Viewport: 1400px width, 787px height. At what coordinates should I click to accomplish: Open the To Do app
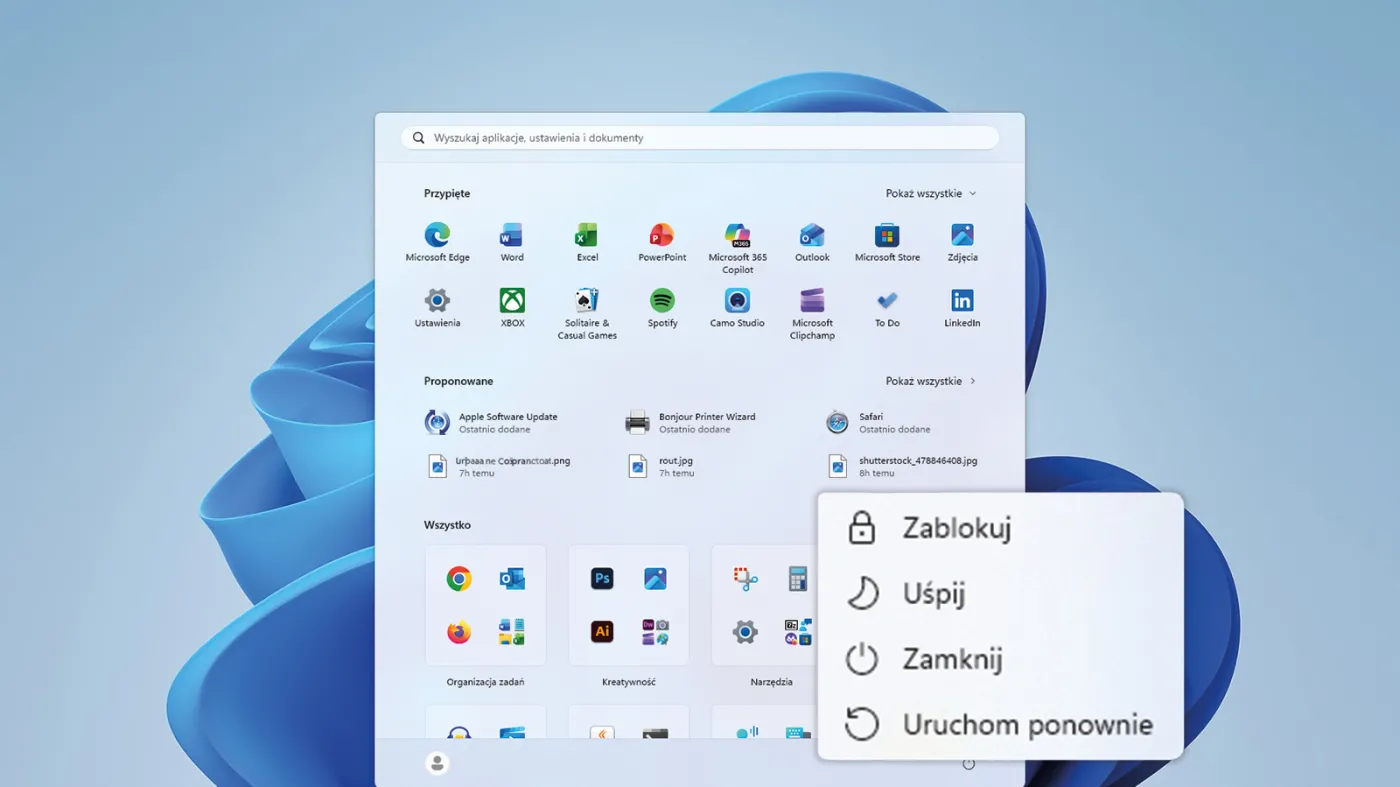(887, 308)
